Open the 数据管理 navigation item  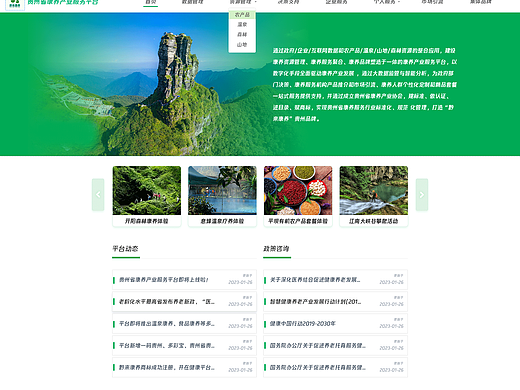pyautogui.click(x=192, y=2)
